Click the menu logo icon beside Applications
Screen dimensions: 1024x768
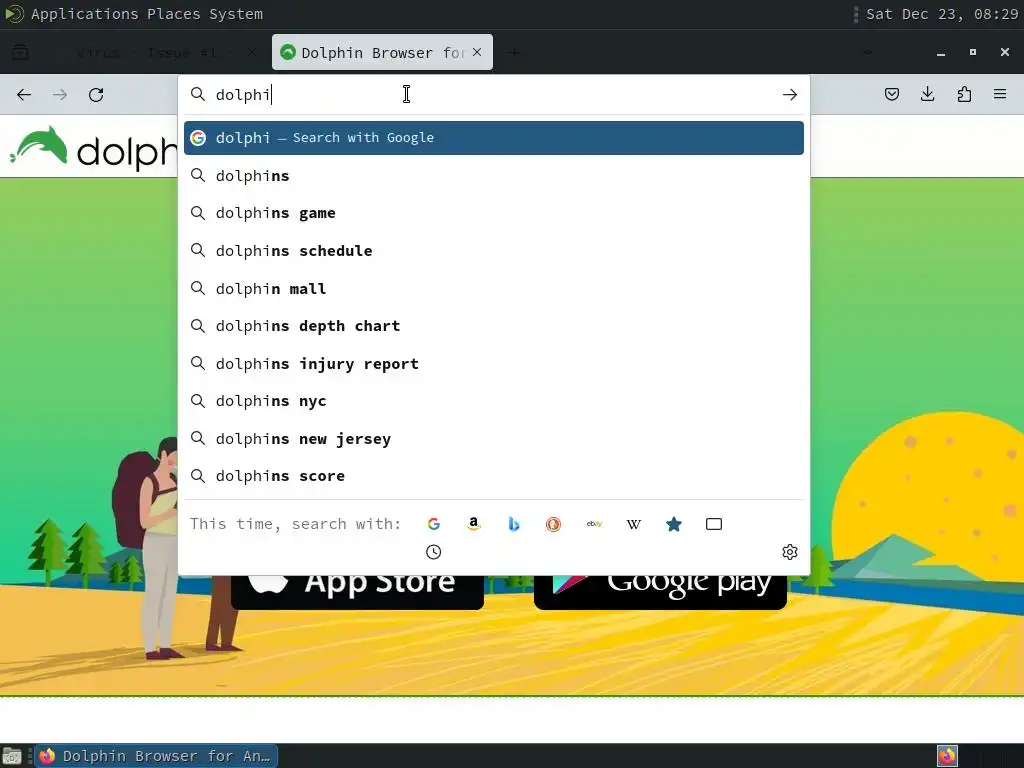[x=14, y=14]
